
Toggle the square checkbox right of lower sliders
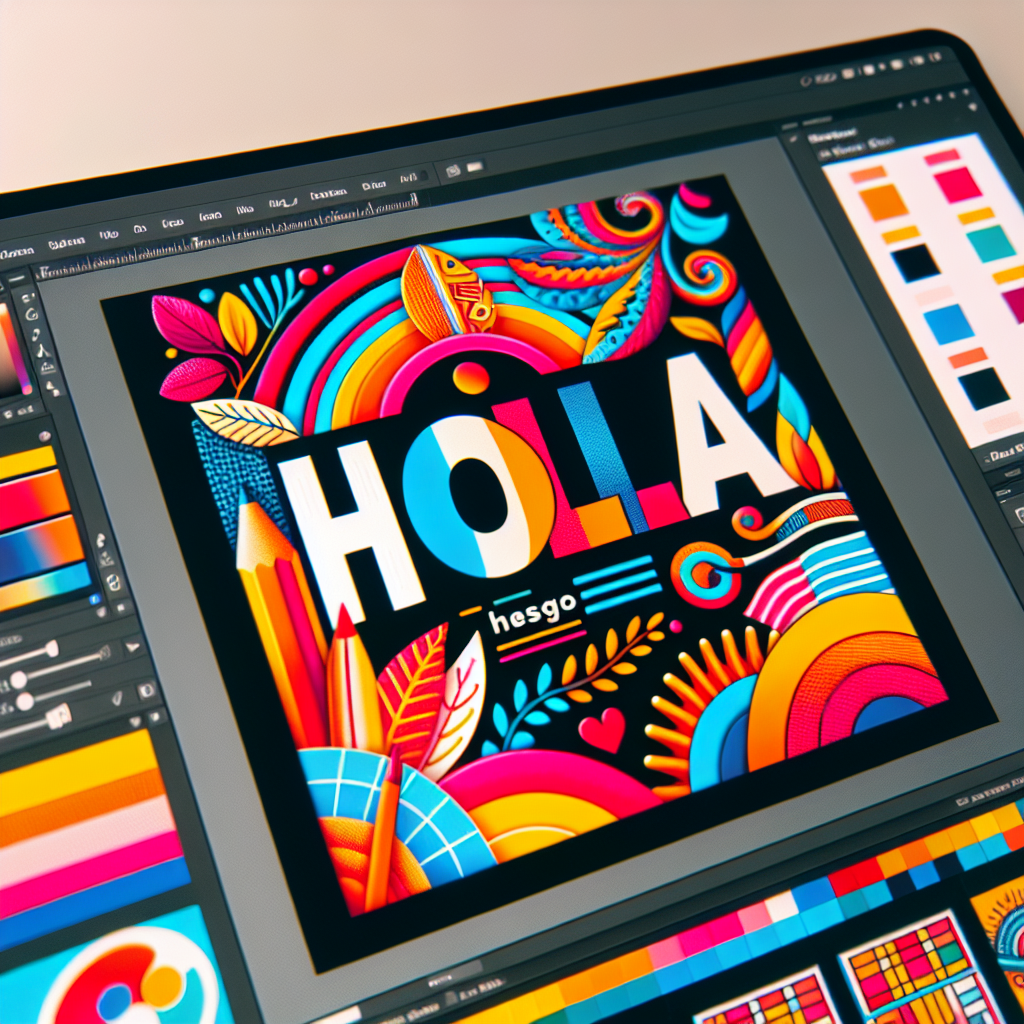[147, 689]
